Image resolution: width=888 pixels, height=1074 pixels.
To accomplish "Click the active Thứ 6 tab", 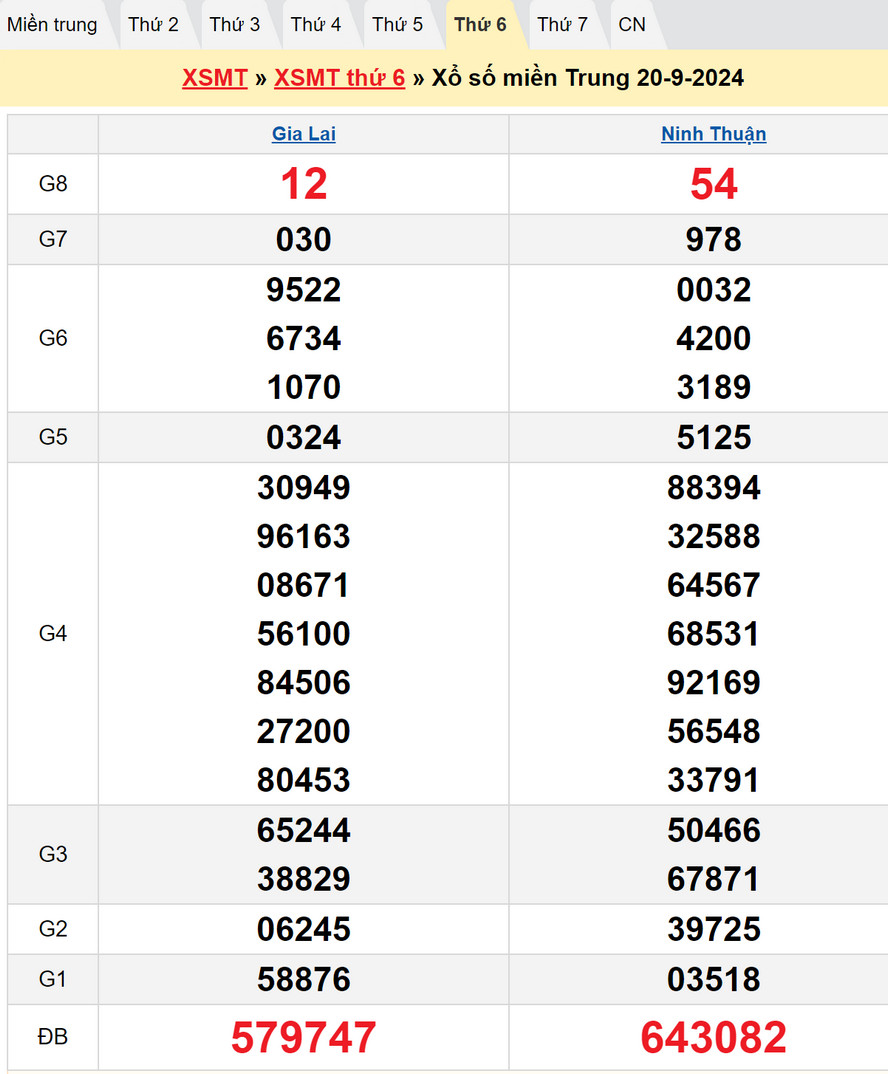I will pos(480,25).
